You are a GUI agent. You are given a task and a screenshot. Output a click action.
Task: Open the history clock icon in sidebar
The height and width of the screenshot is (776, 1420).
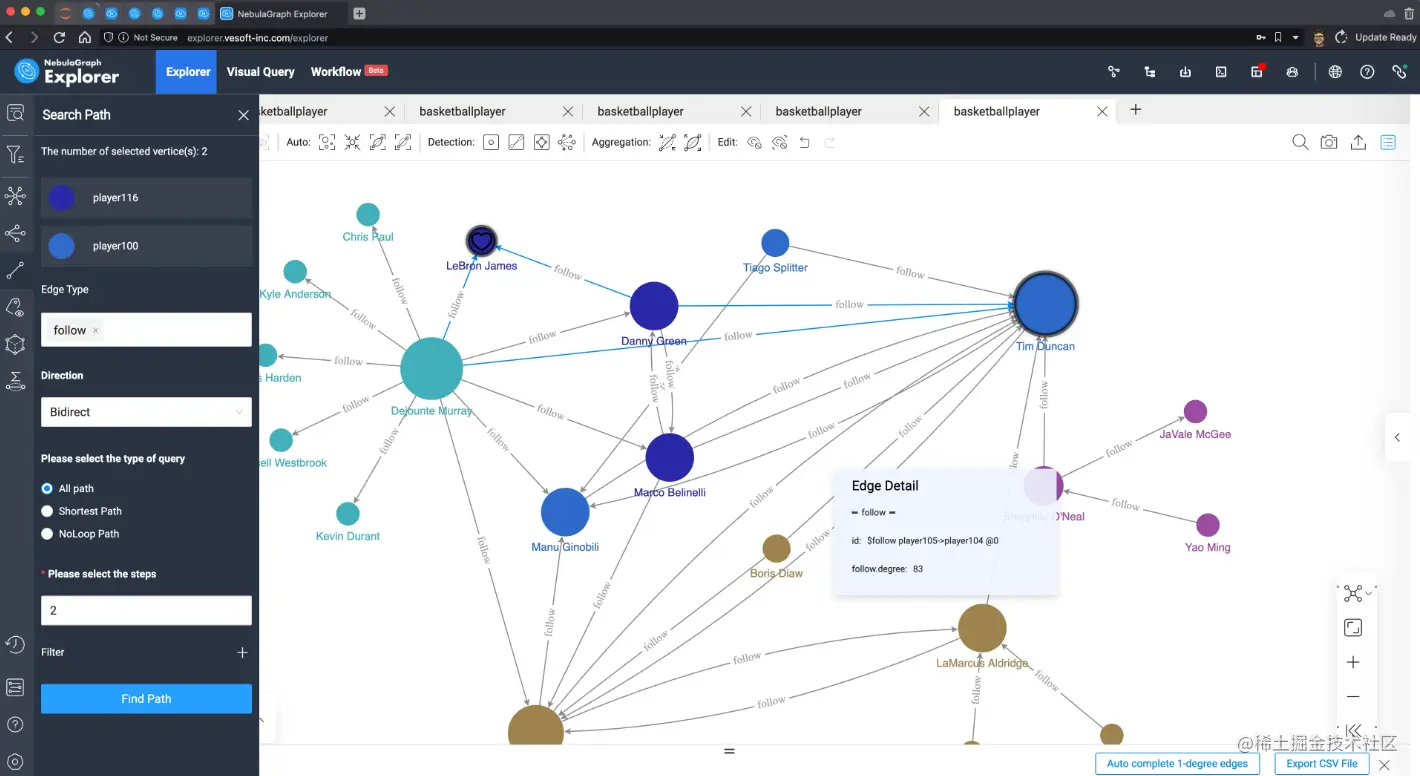[x=15, y=645]
